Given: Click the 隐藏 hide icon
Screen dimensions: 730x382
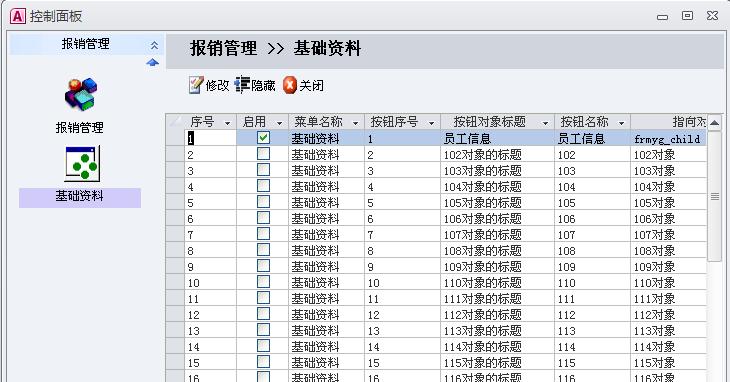Looking at the screenshot, I should (242, 85).
